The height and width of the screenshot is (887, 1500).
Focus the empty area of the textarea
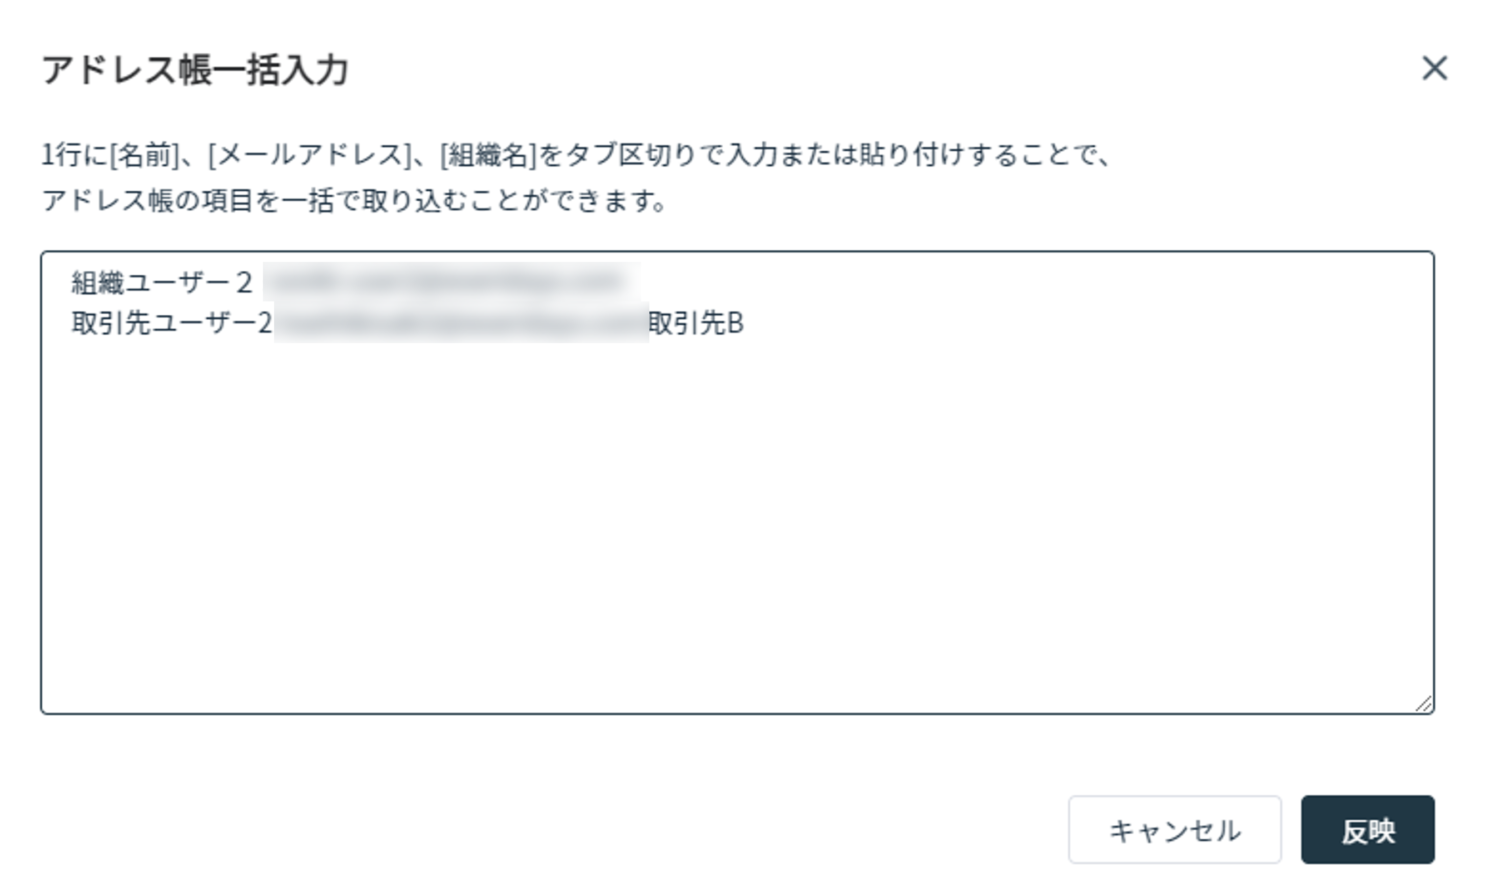click(x=737, y=520)
